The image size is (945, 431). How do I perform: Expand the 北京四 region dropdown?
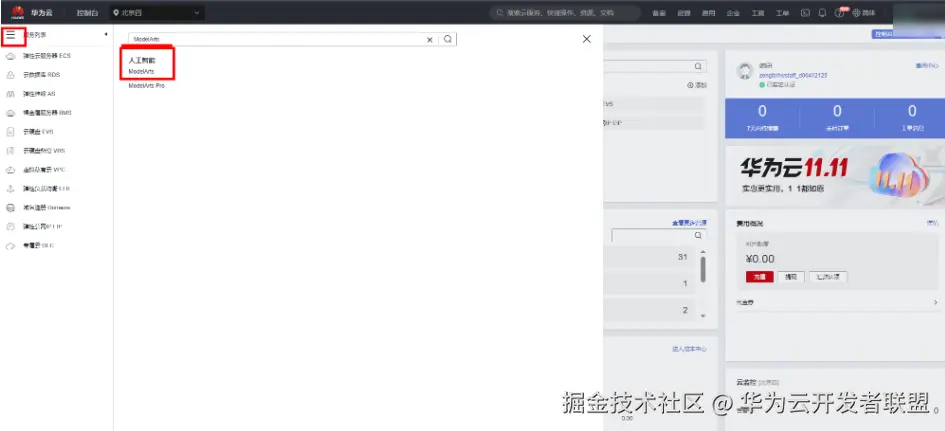coord(157,13)
